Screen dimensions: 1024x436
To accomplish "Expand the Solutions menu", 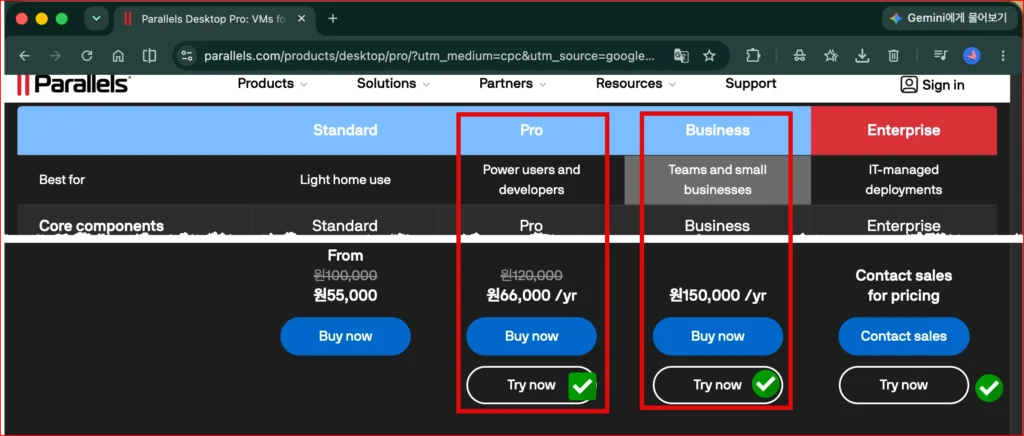I will (x=393, y=84).
